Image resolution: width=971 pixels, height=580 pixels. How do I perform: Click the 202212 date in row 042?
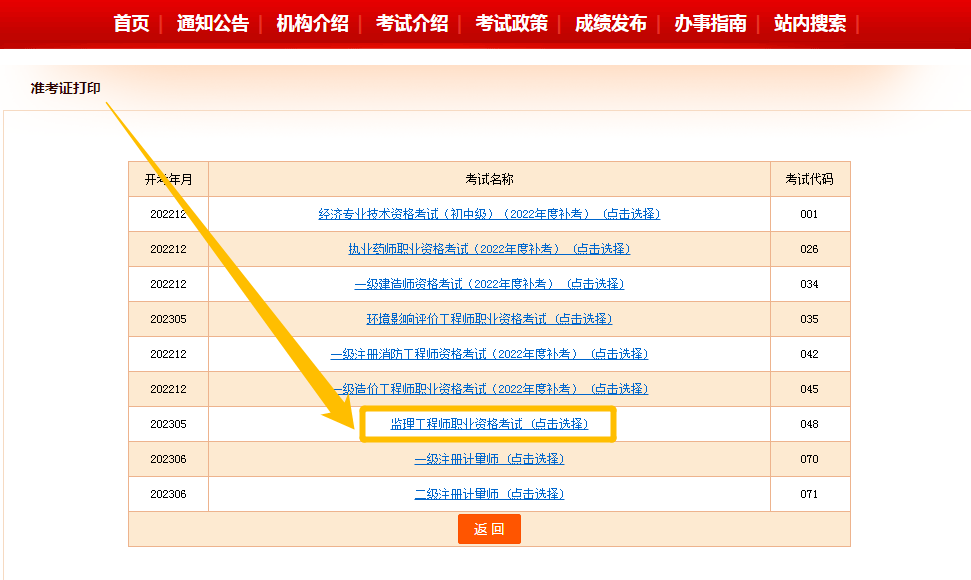pos(168,354)
